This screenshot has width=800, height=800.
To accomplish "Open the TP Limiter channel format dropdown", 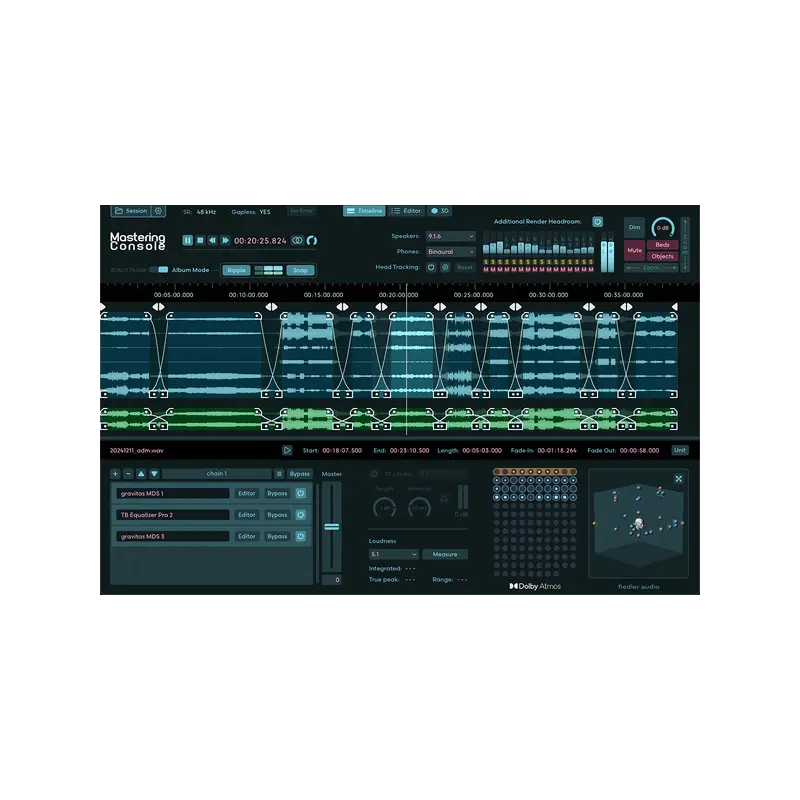I will click(443, 474).
